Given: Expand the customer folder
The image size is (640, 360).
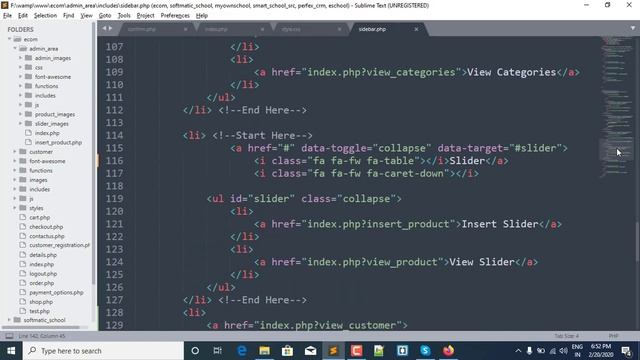Looking at the screenshot, I should (15, 152).
